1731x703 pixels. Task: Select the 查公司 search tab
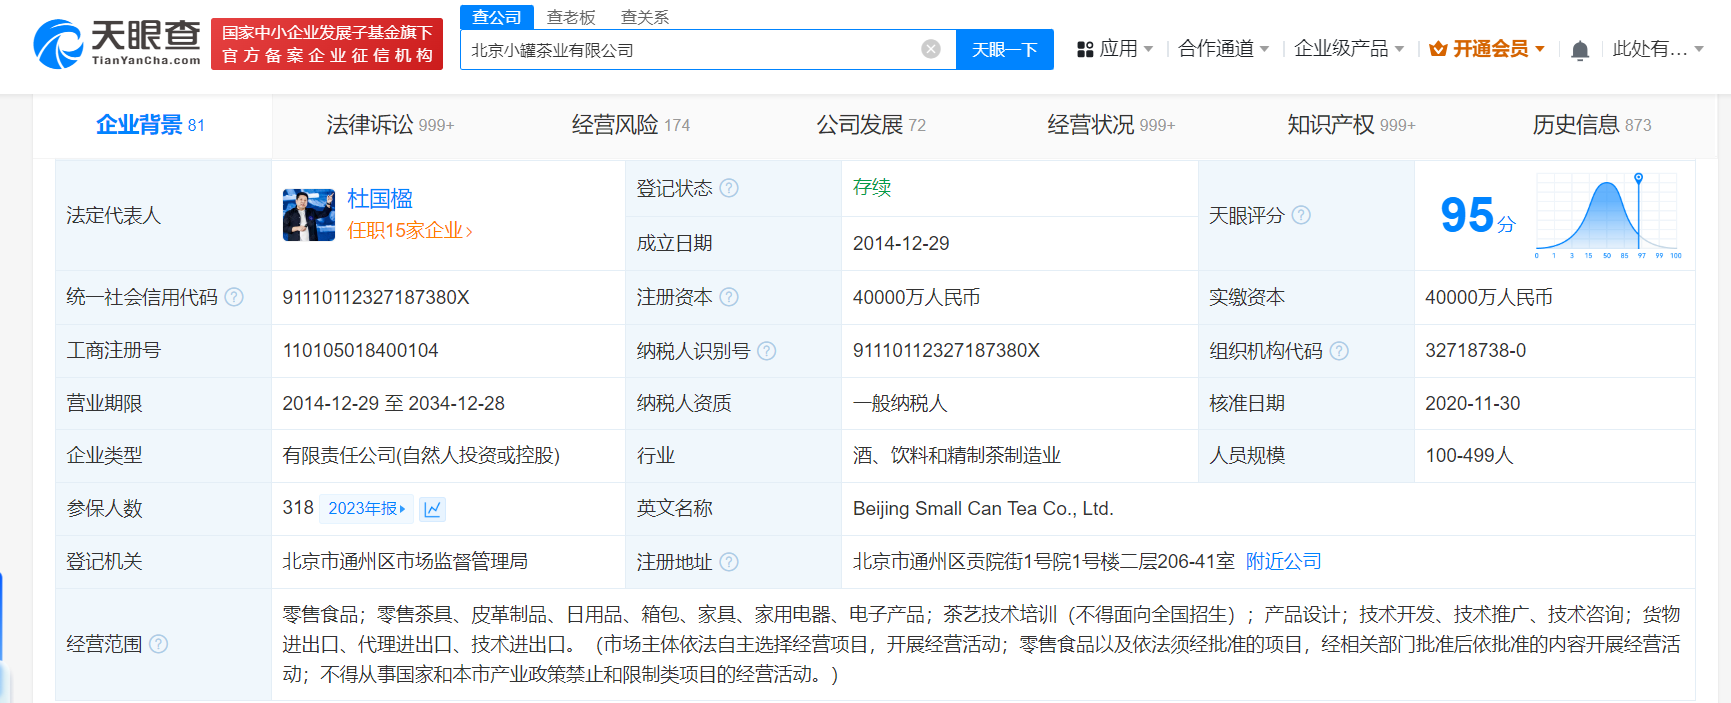click(x=497, y=17)
